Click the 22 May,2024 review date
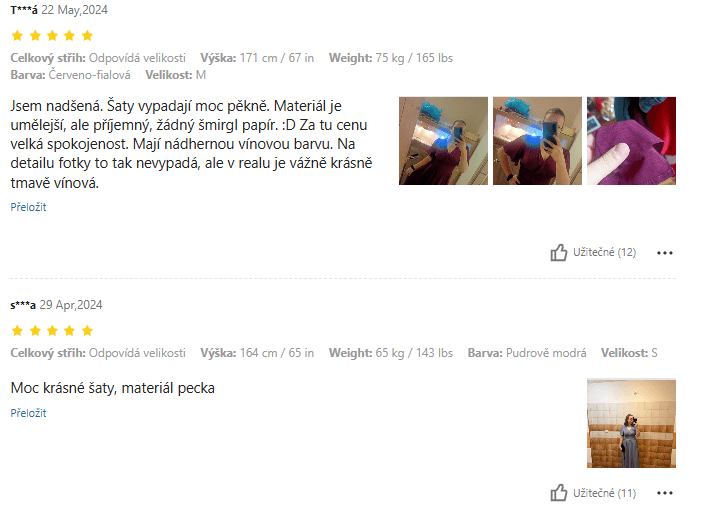 [x=74, y=10]
